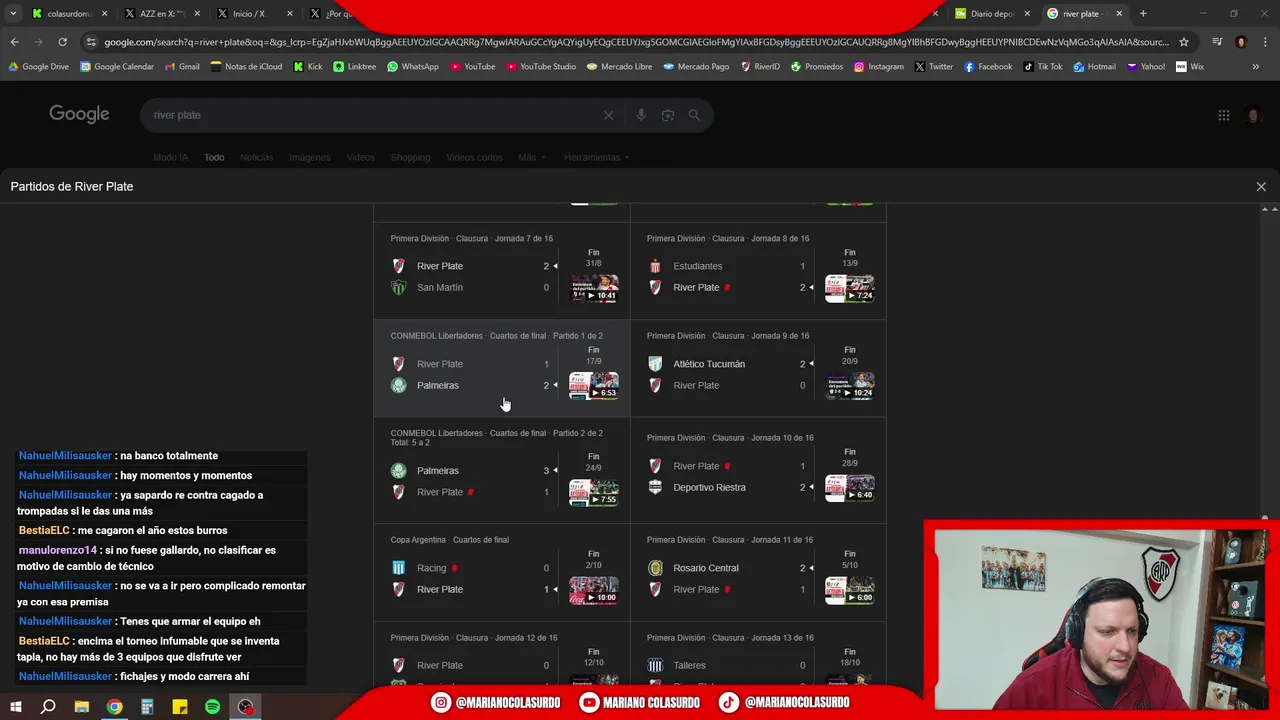Open the Google Calendar bookmark
1280x720 pixels.
(x=117, y=67)
